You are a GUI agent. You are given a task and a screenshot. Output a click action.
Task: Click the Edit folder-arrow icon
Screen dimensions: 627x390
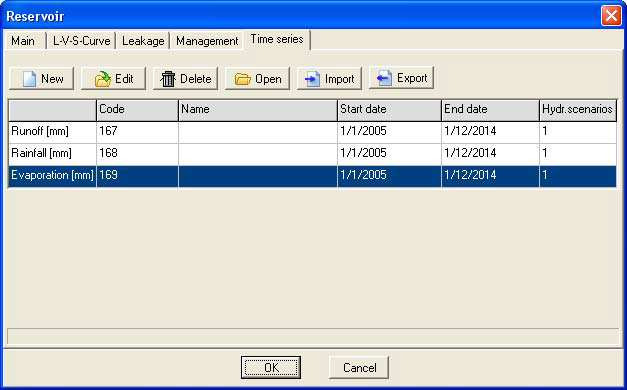click(x=103, y=79)
